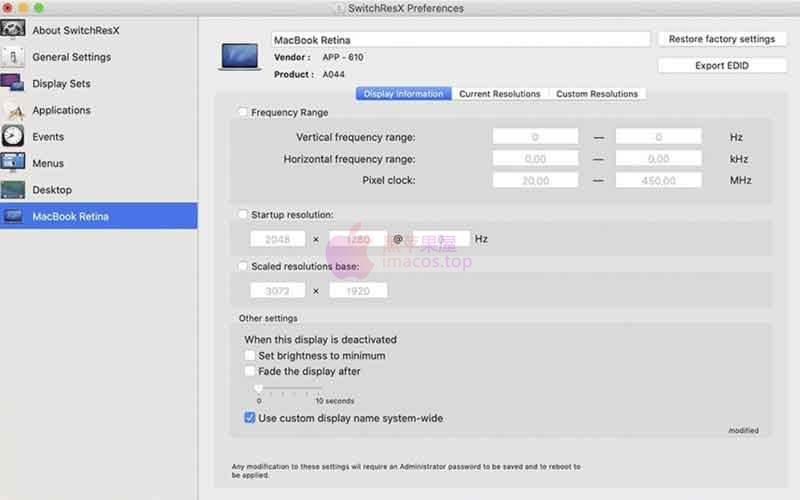Click the Desktop sidebar icon
The image size is (800, 500).
pos(13,190)
